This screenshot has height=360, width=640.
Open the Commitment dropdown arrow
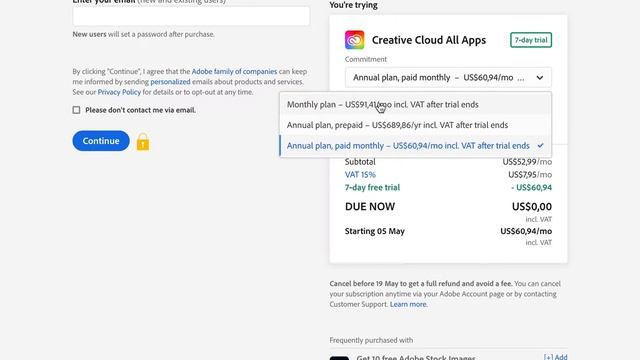pos(540,78)
